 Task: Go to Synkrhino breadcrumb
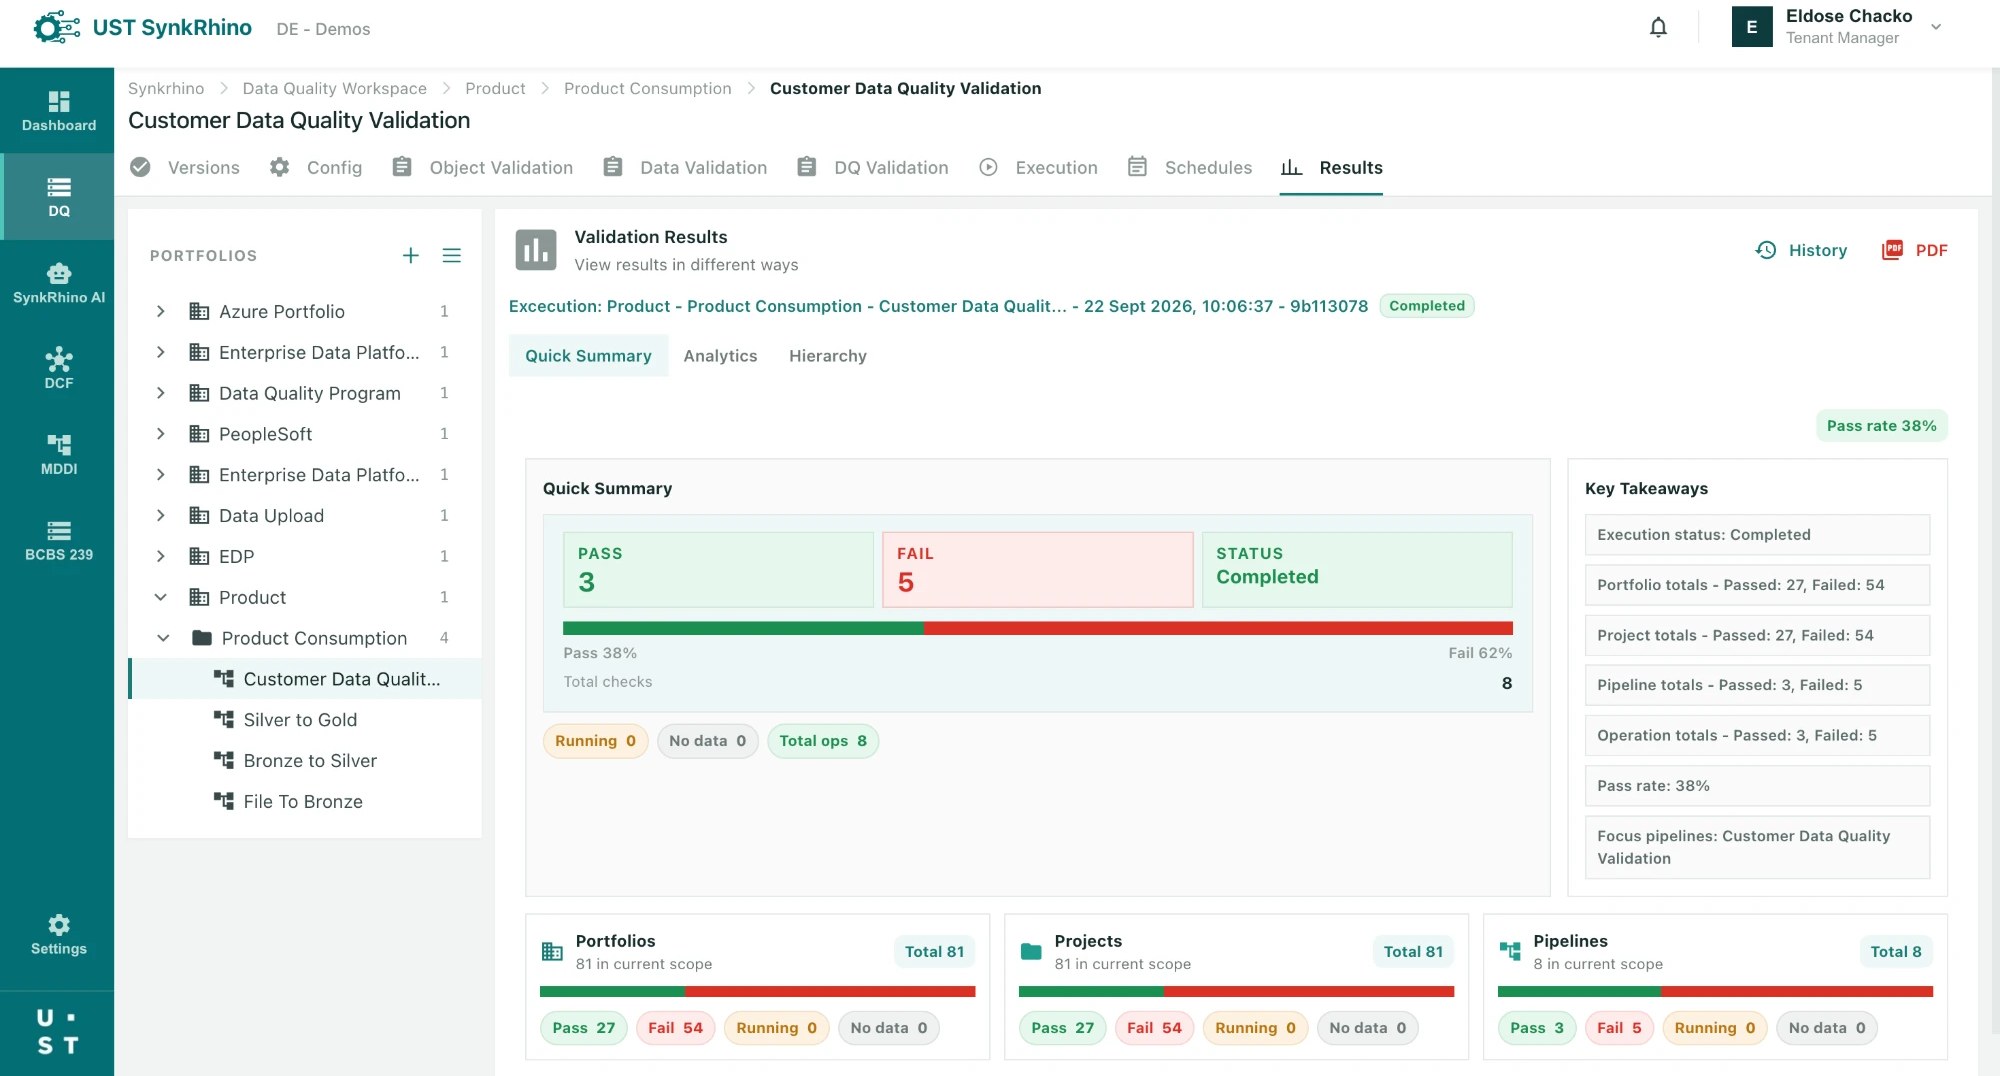tap(166, 88)
